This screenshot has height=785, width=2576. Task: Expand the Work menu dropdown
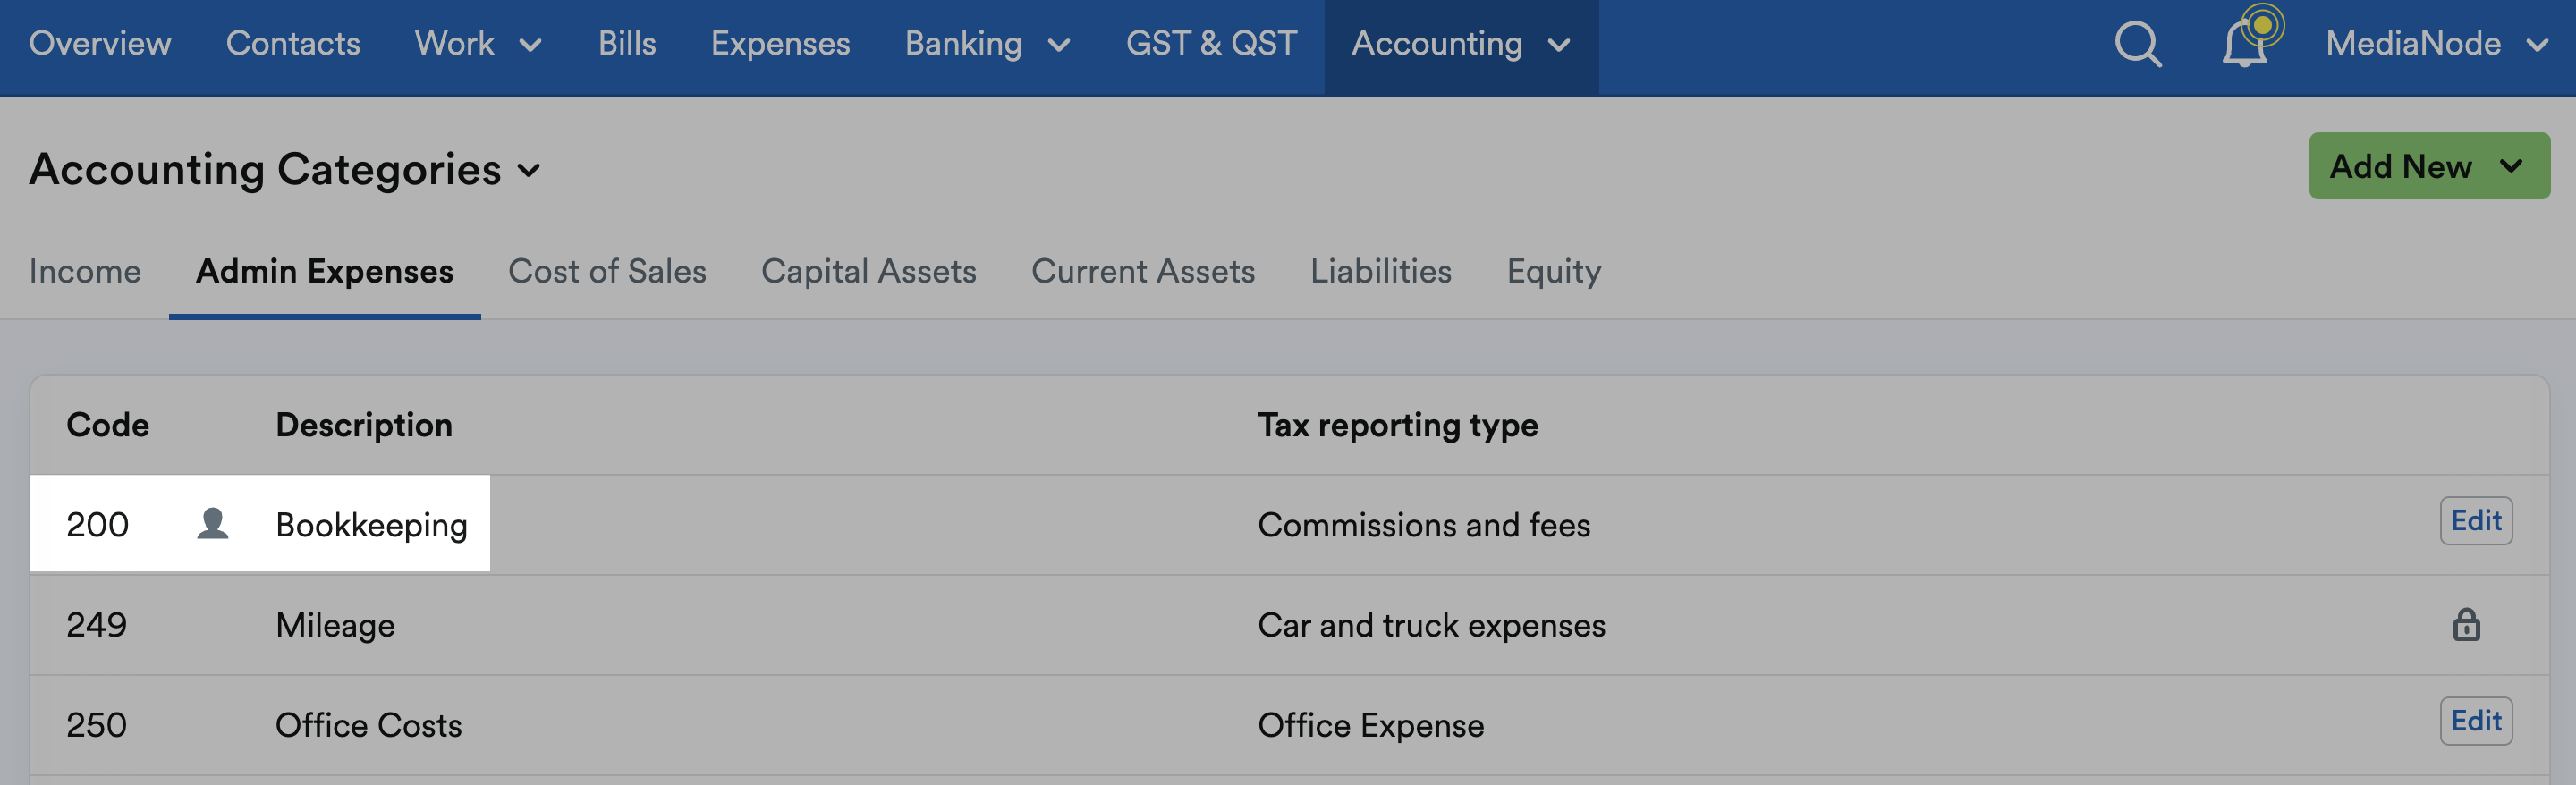click(x=479, y=44)
